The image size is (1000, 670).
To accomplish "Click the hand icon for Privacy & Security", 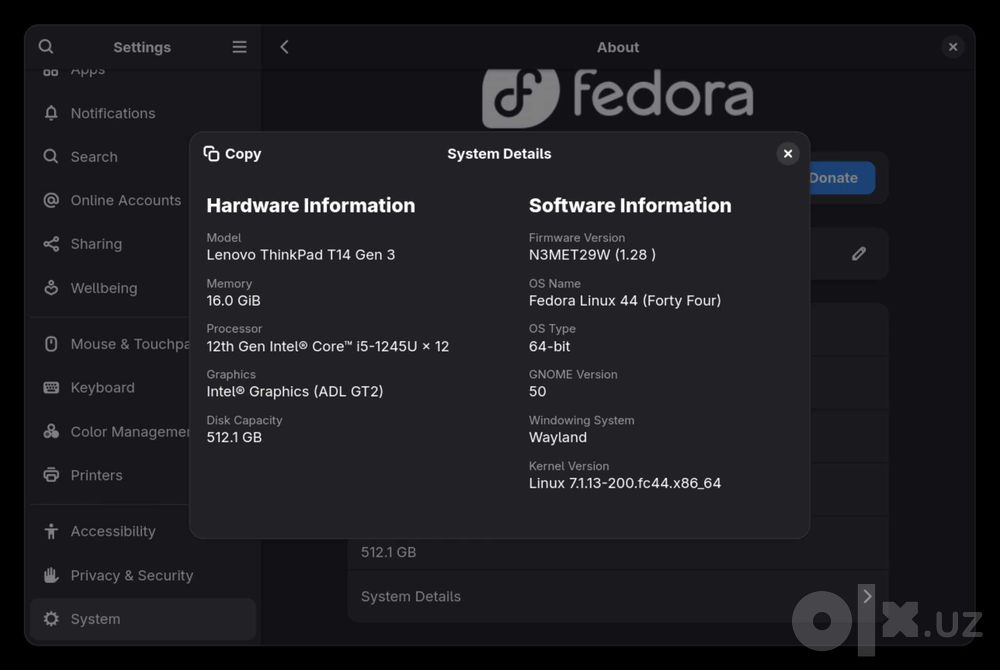I will point(51,575).
